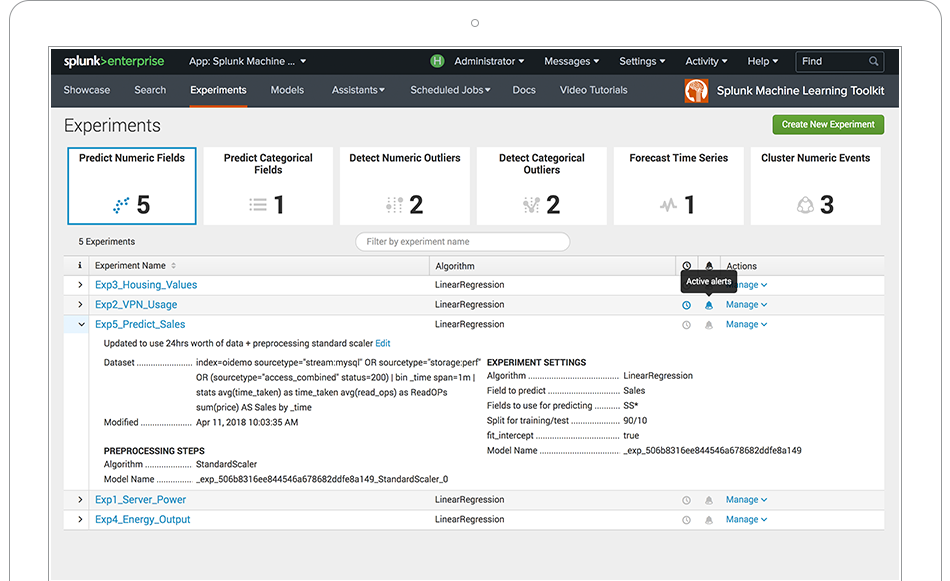This screenshot has height=581, width=950.
Task: Open Manage menu for Exp1_Server_Power
Action: [746, 500]
